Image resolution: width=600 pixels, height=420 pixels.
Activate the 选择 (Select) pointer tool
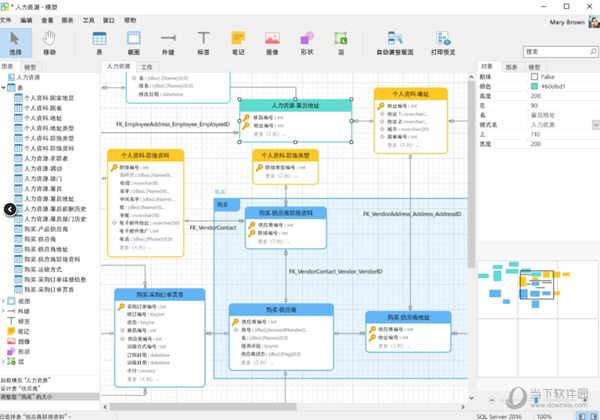click(15, 43)
